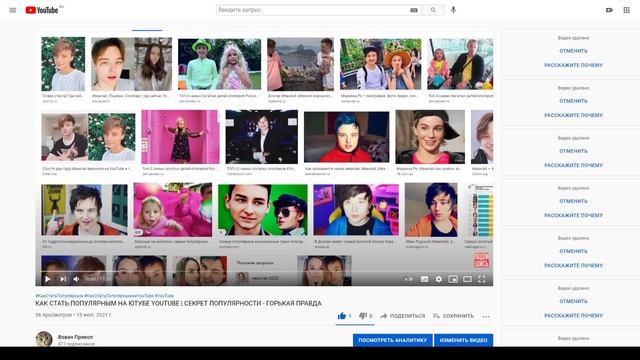
Task: Open the Вован Прикол channel avatar
Action: (44, 339)
